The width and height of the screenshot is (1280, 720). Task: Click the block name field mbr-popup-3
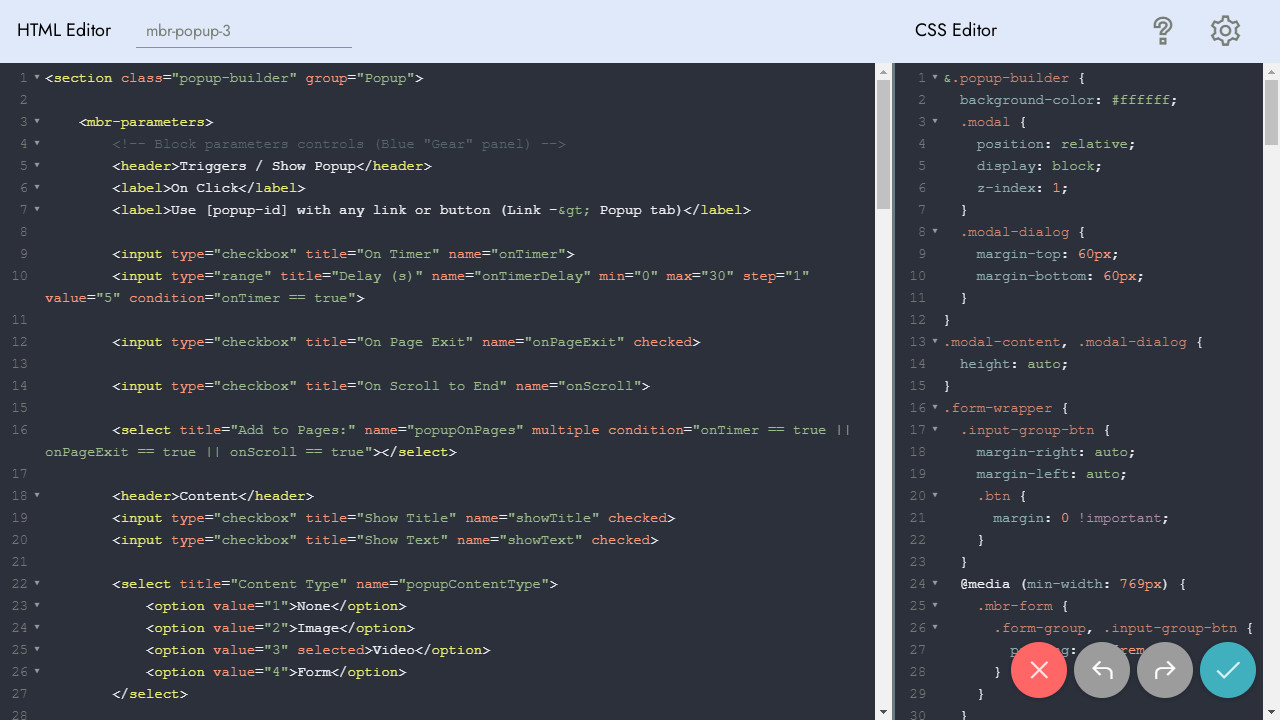coord(243,31)
